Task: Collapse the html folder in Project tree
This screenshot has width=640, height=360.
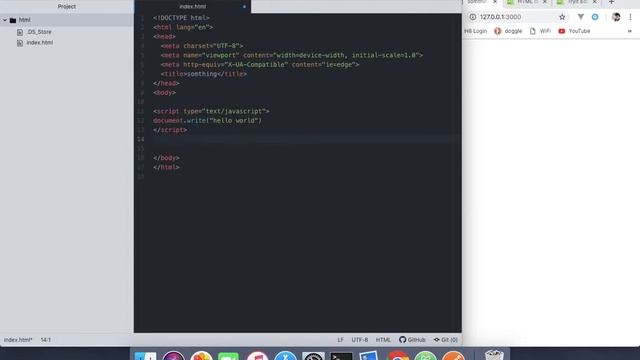Action: click(5, 20)
